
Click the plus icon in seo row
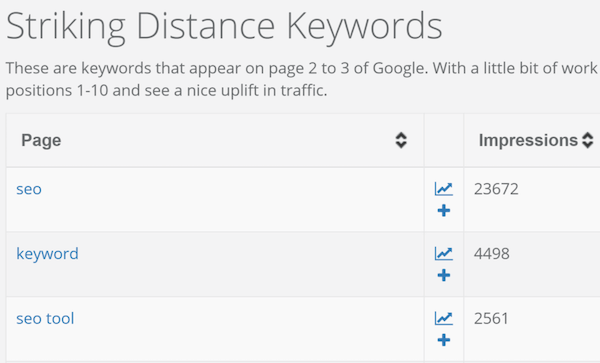coord(443,210)
